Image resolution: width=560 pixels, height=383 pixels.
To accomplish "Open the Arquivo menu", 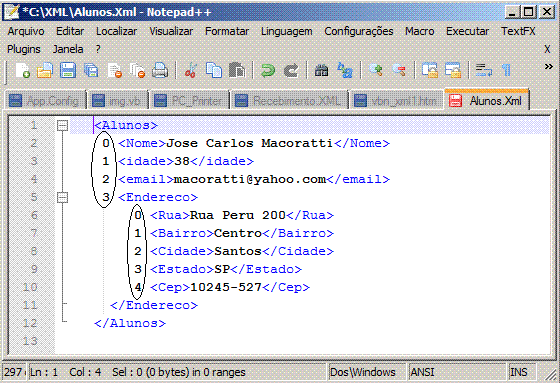I will pyautogui.click(x=26, y=31).
